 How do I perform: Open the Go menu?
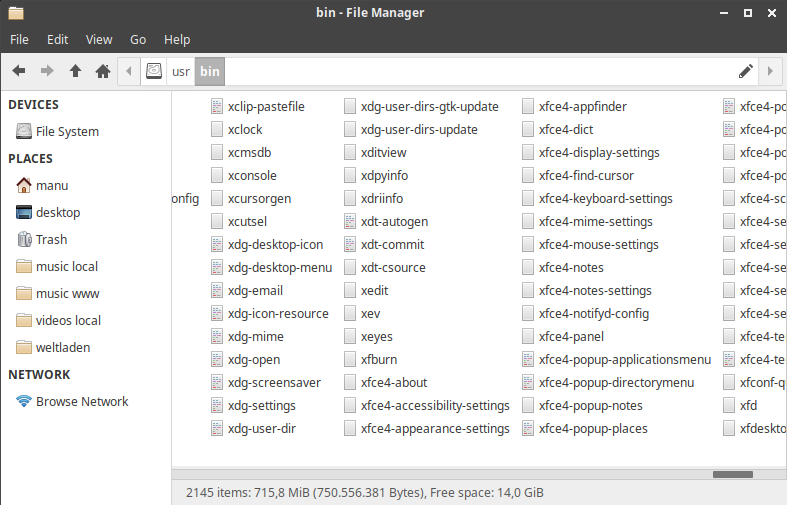[138, 40]
